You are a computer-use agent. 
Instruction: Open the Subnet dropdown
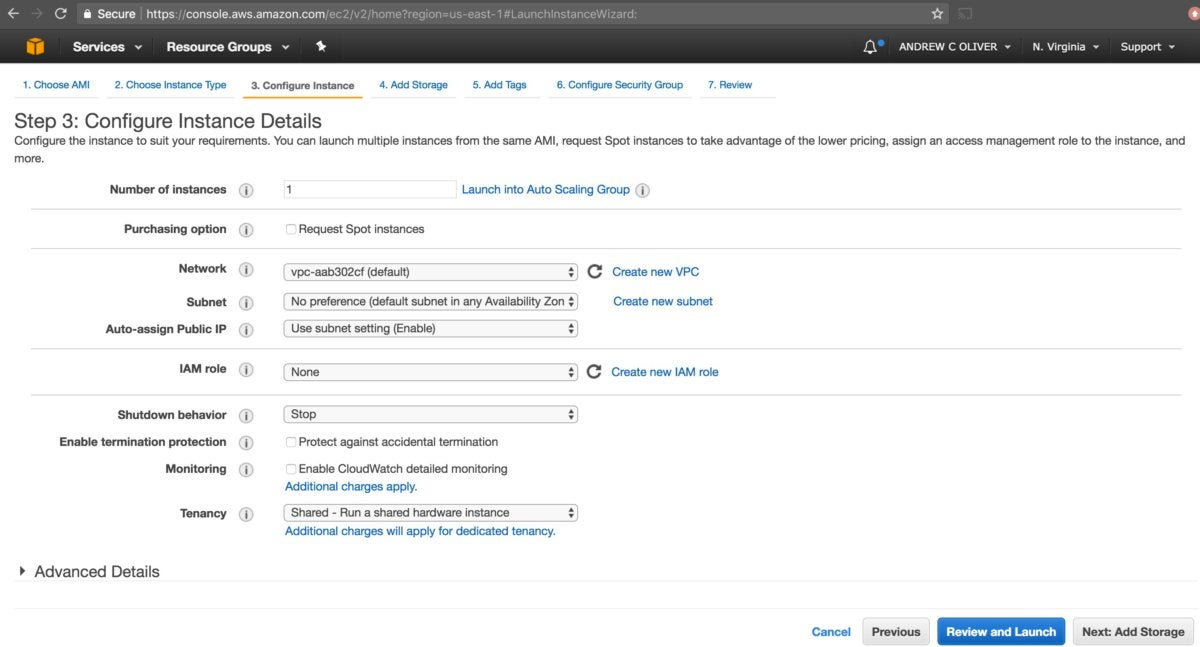click(x=431, y=301)
